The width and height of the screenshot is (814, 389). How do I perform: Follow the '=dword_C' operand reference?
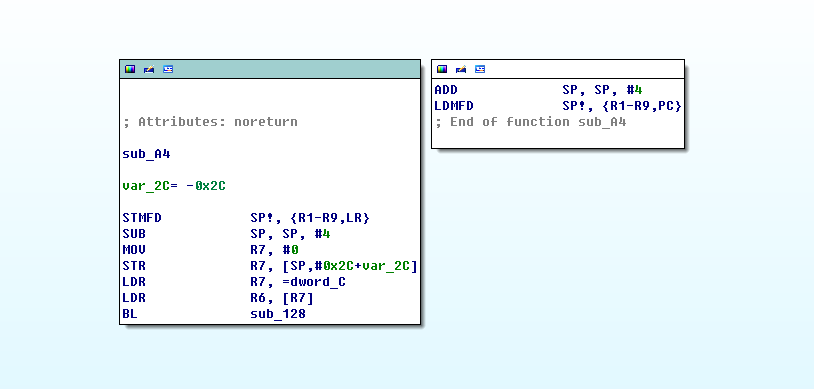pos(314,283)
